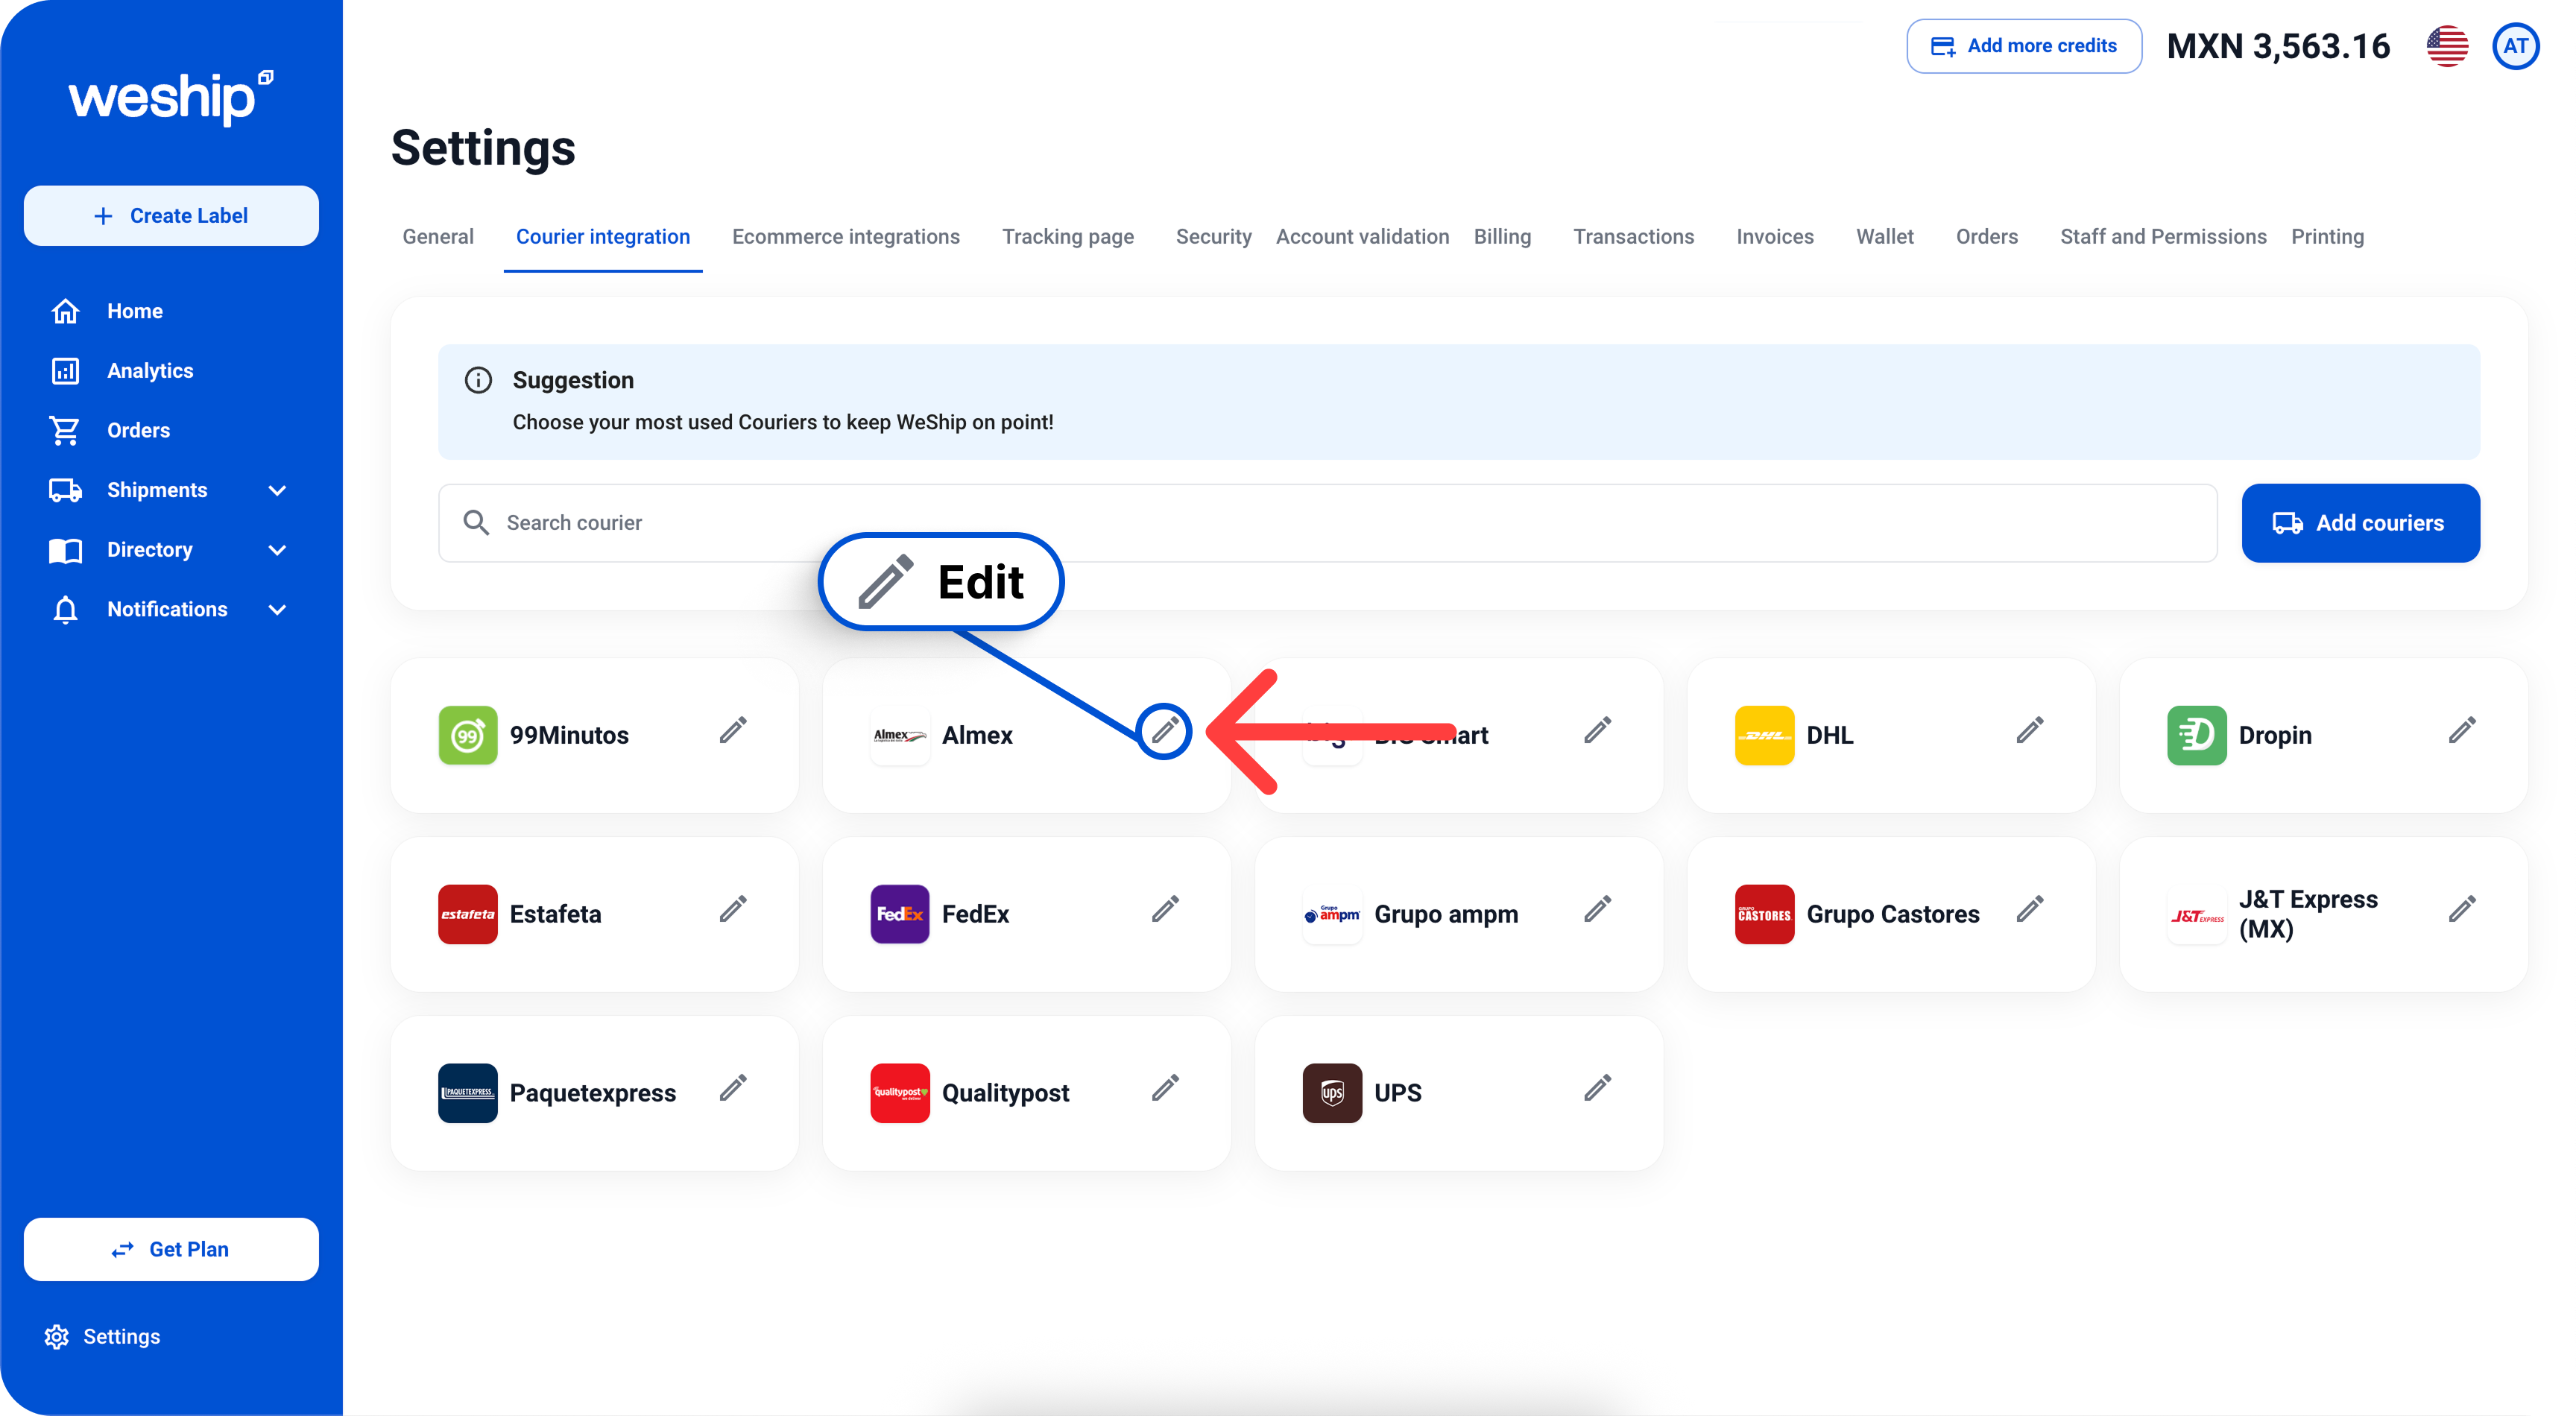2576x1416 pixels.
Task: Edit the Paquetexpress courier
Action: 733,1089
